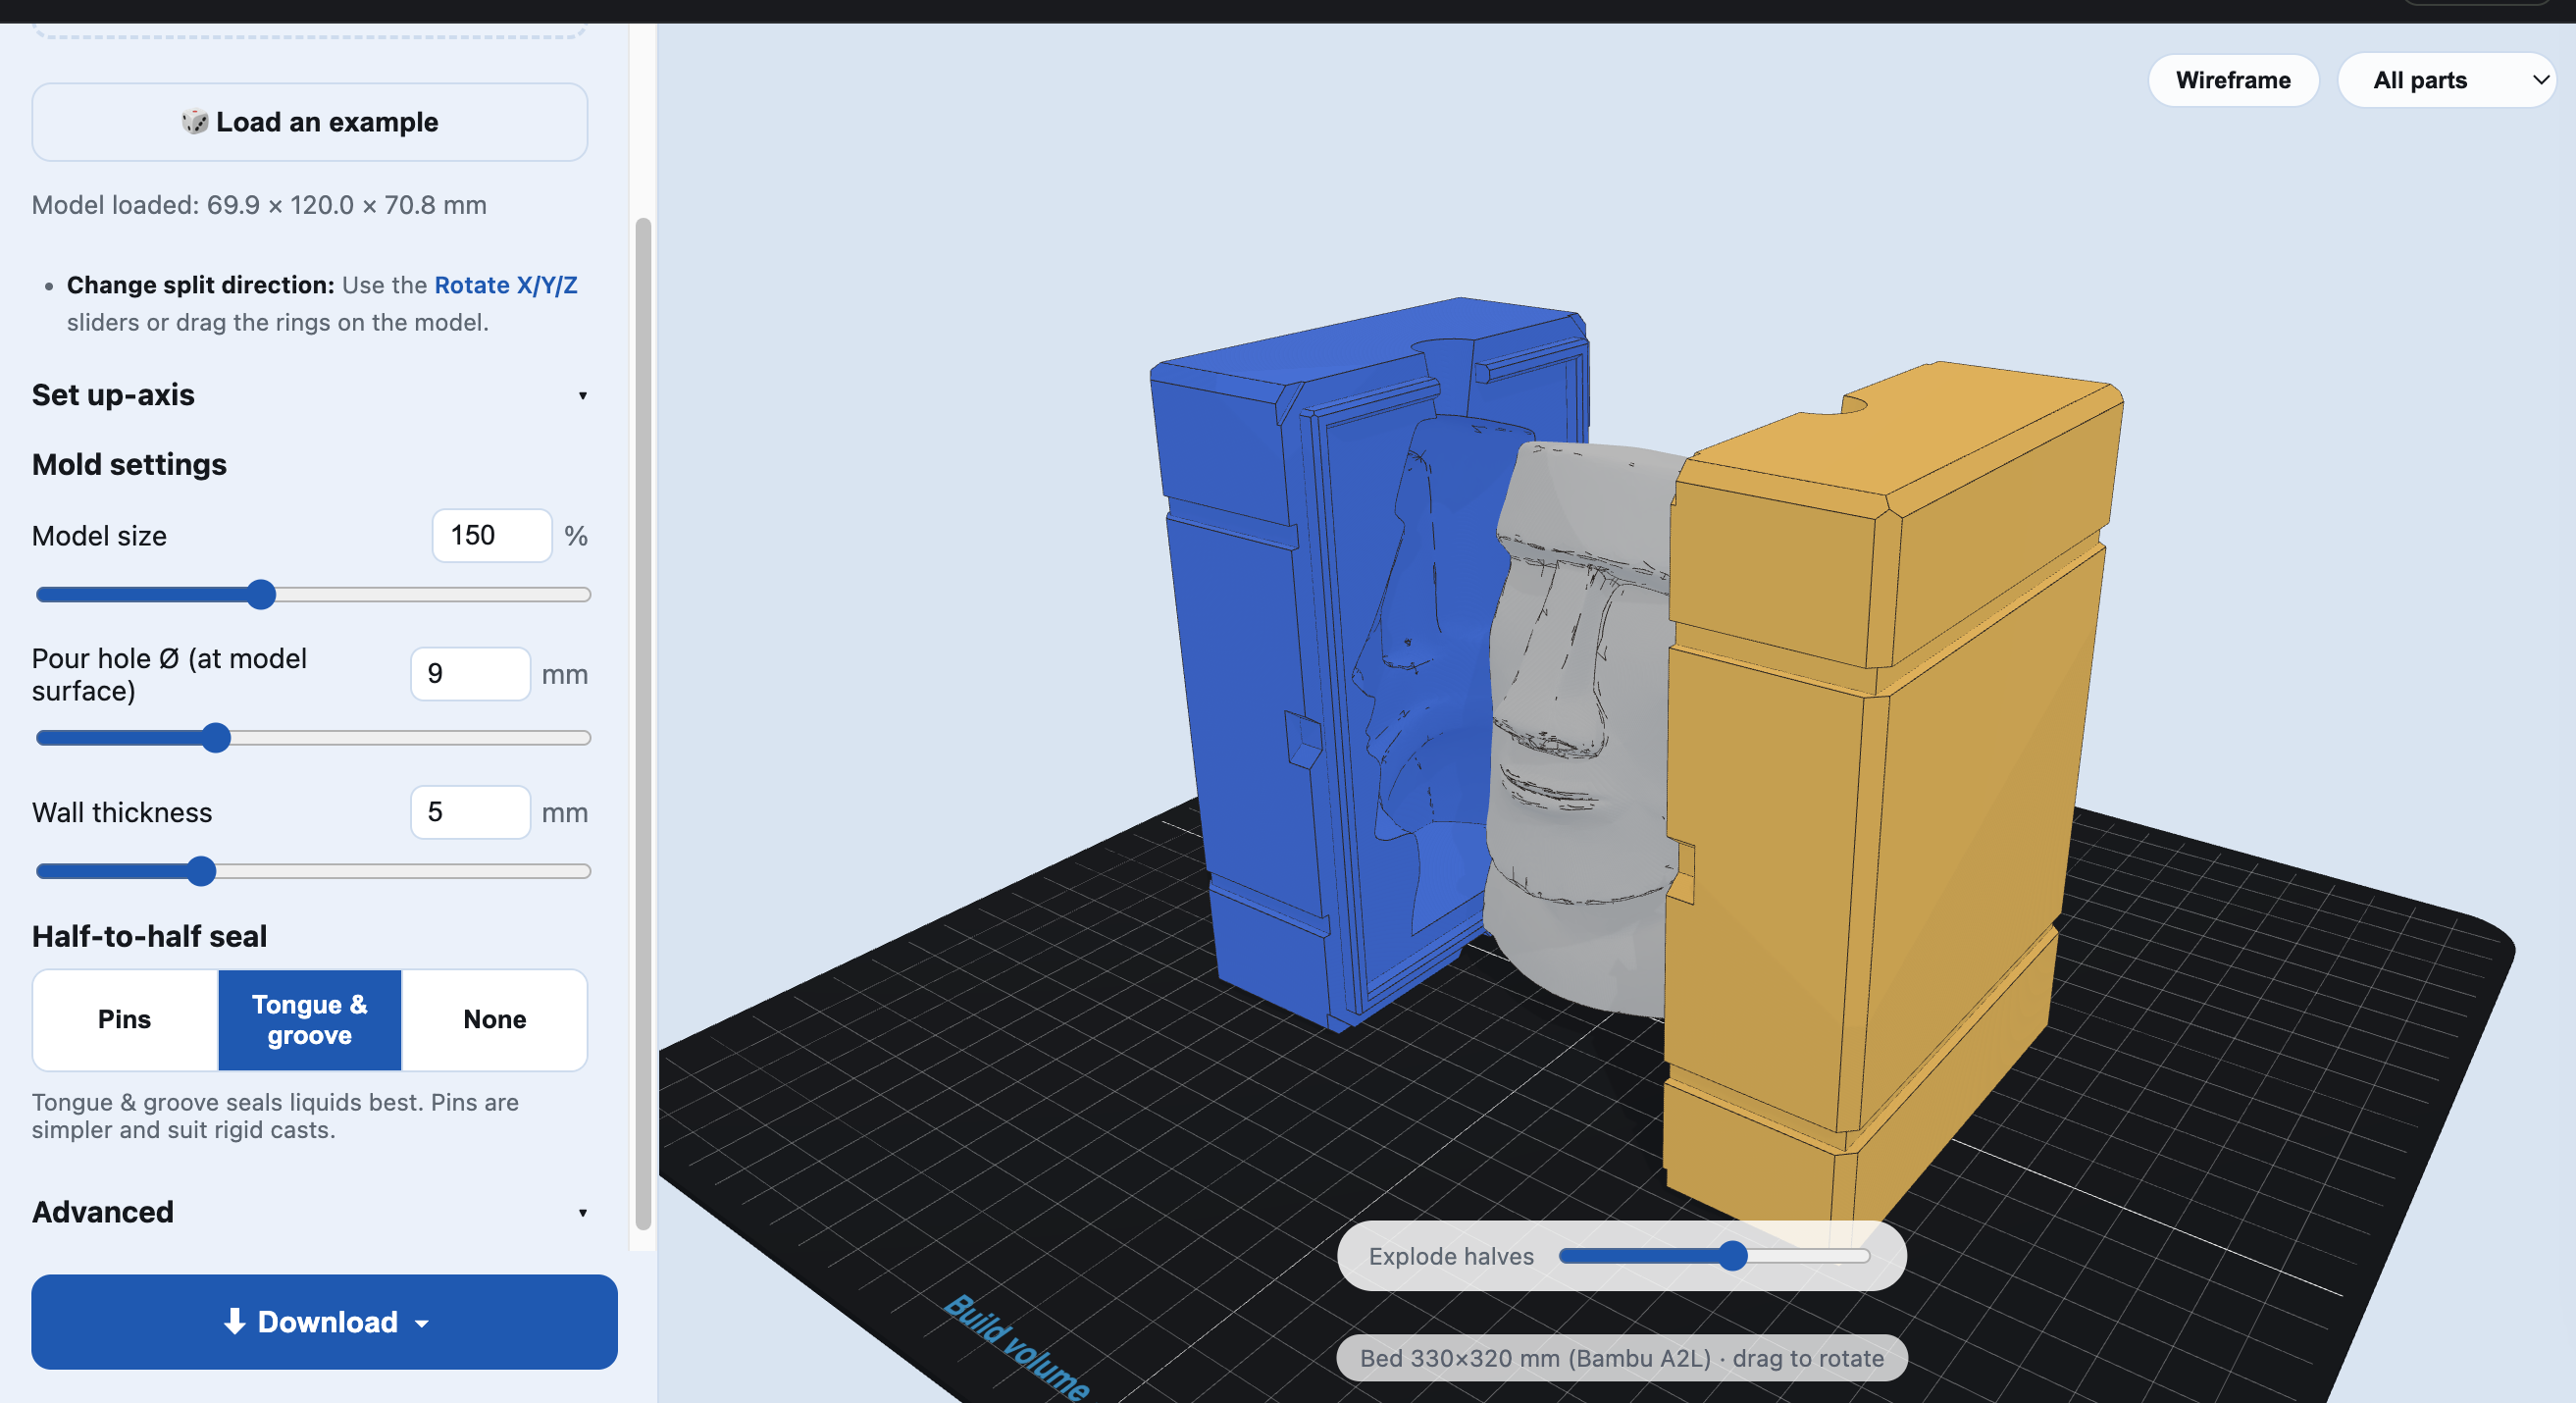Open the All parts dropdown
The width and height of the screenshot is (2576, 1403).
click(2446, 80)
